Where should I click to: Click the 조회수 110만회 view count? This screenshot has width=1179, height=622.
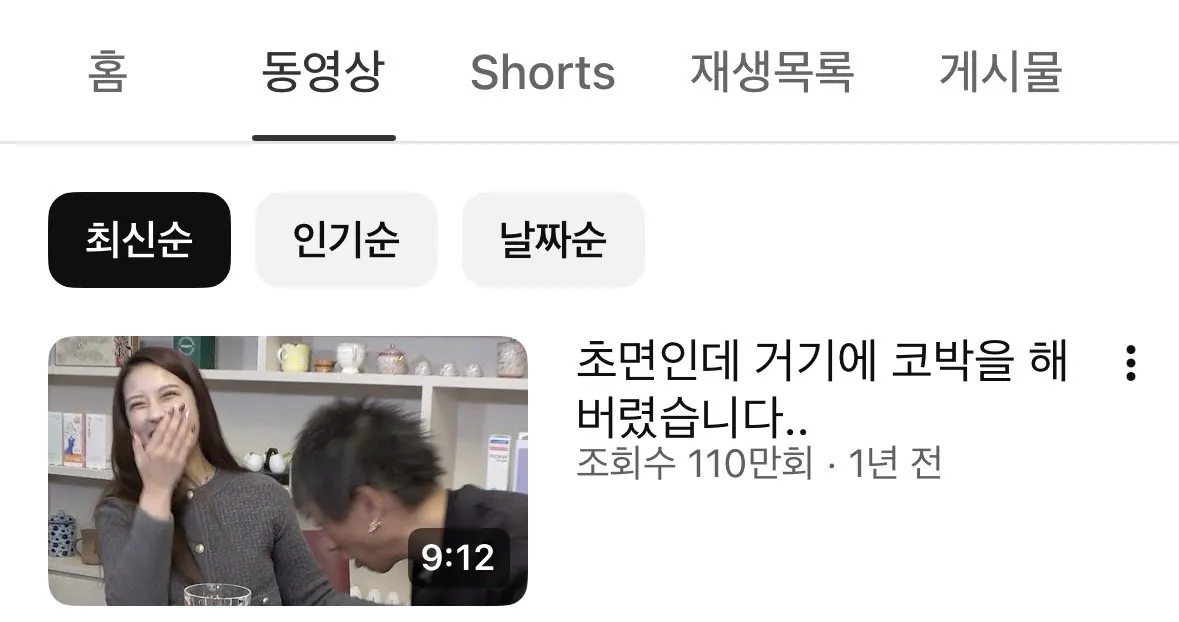pyautogui.click(x=695, y=463)
